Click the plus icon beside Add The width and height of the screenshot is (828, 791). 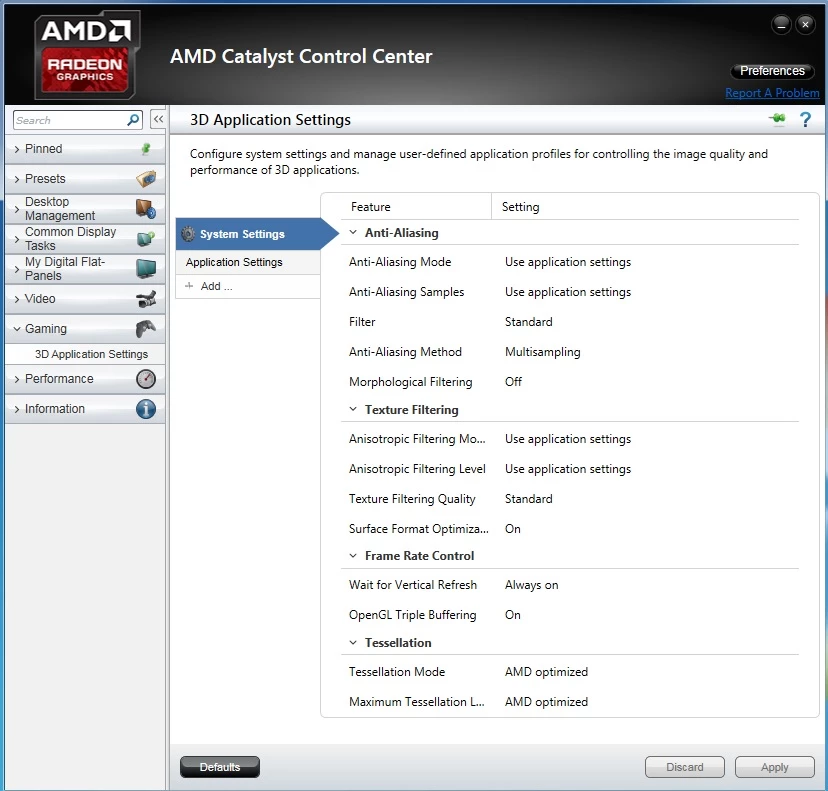click(189, 286)
